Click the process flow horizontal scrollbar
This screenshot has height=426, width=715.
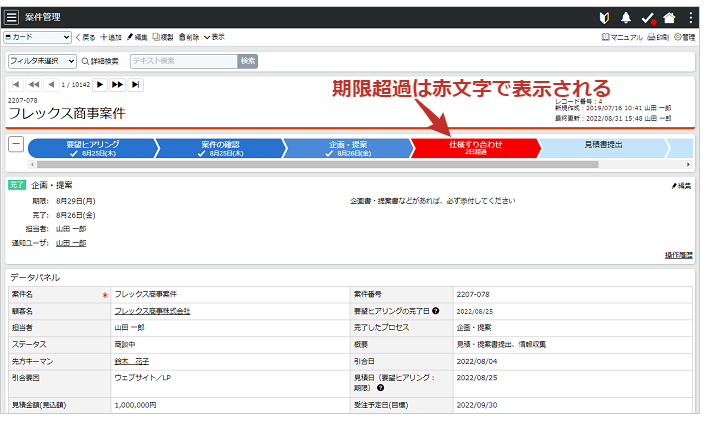pos(300,164)
